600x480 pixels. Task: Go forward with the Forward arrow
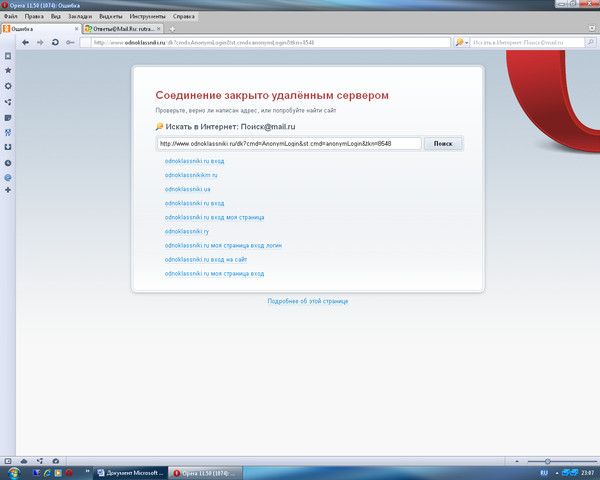pyautogui.click(x=40, y=42)
